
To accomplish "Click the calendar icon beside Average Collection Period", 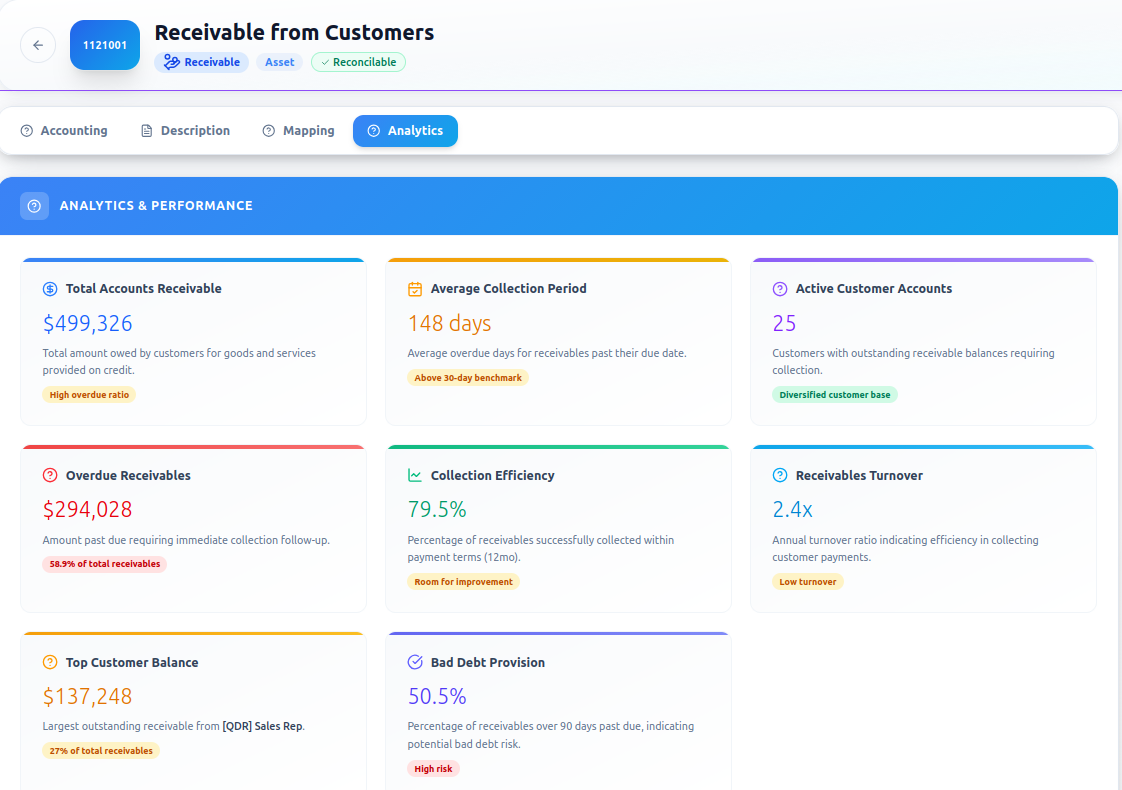I will pos(415,289).
